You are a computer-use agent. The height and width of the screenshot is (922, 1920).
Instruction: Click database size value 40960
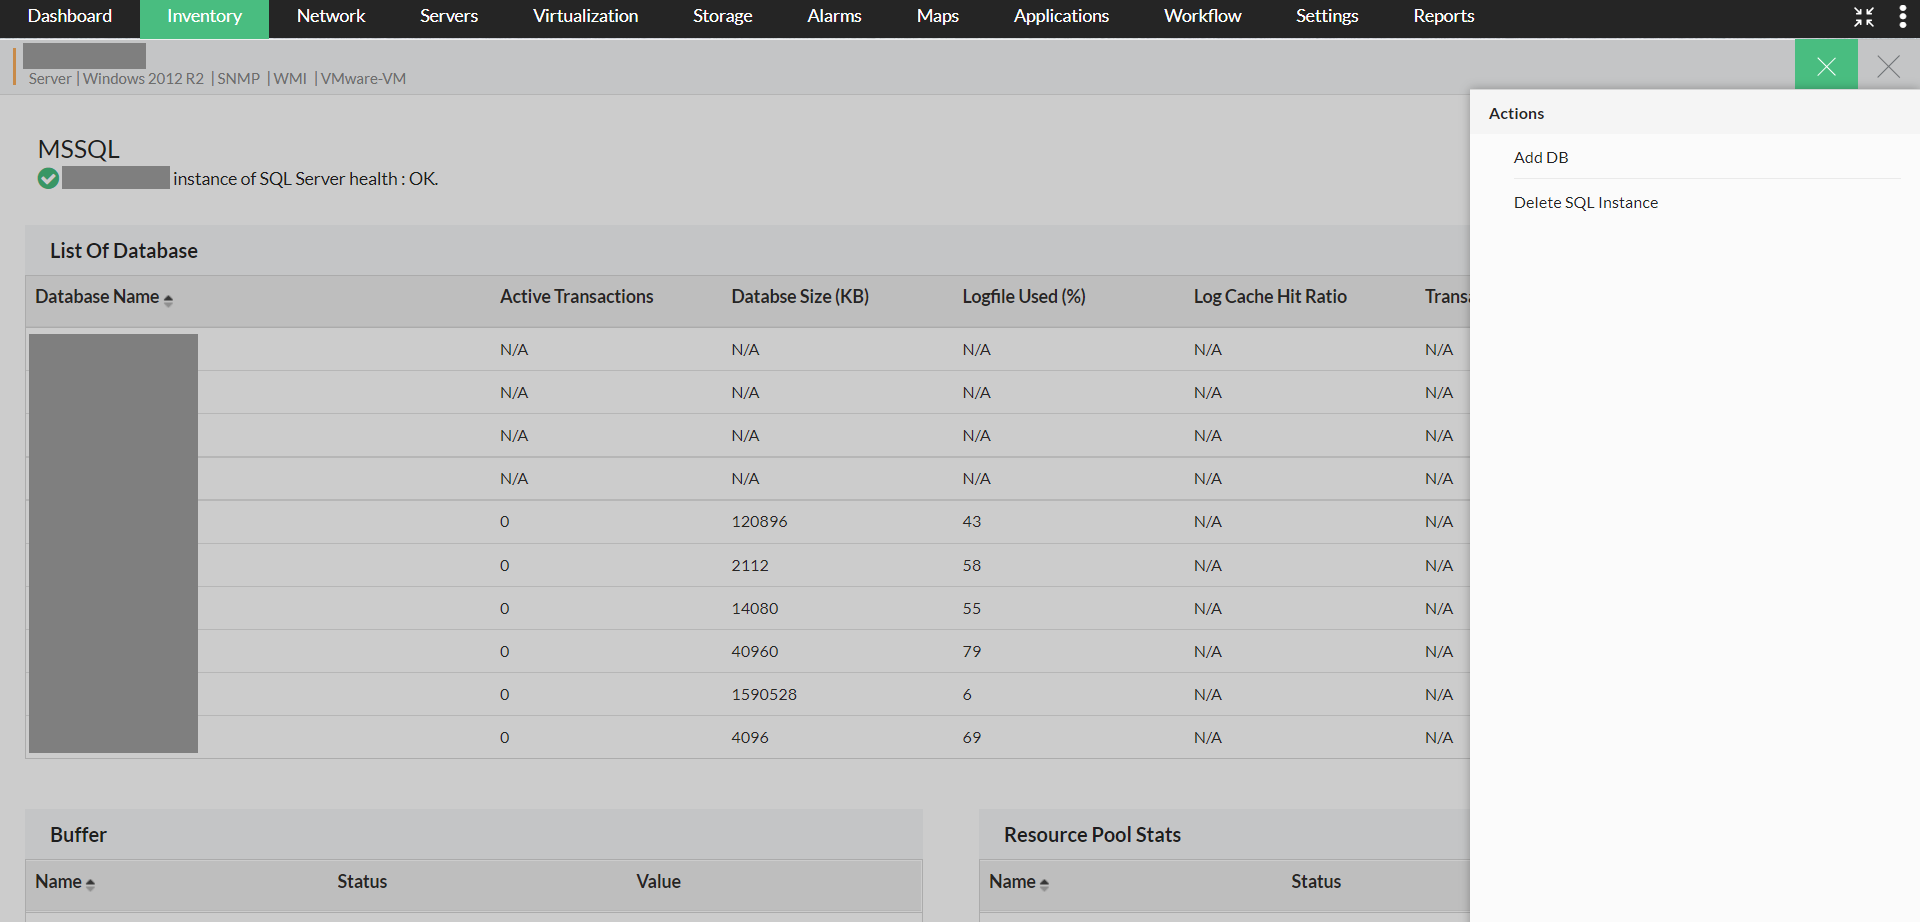755,651
